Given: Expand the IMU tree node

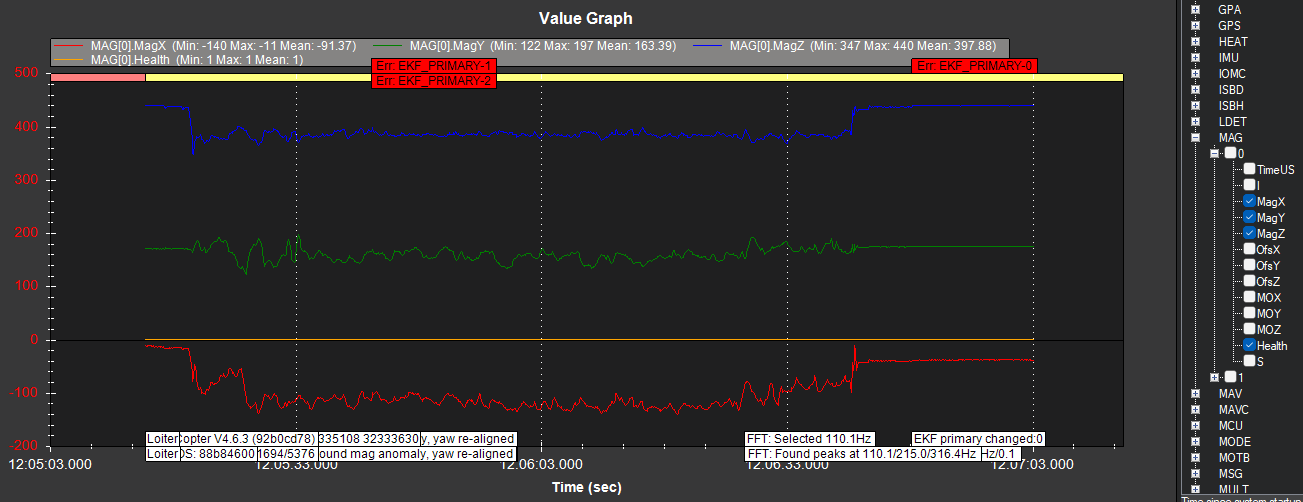Looking at the screenshot, I should click(1195, 57).
